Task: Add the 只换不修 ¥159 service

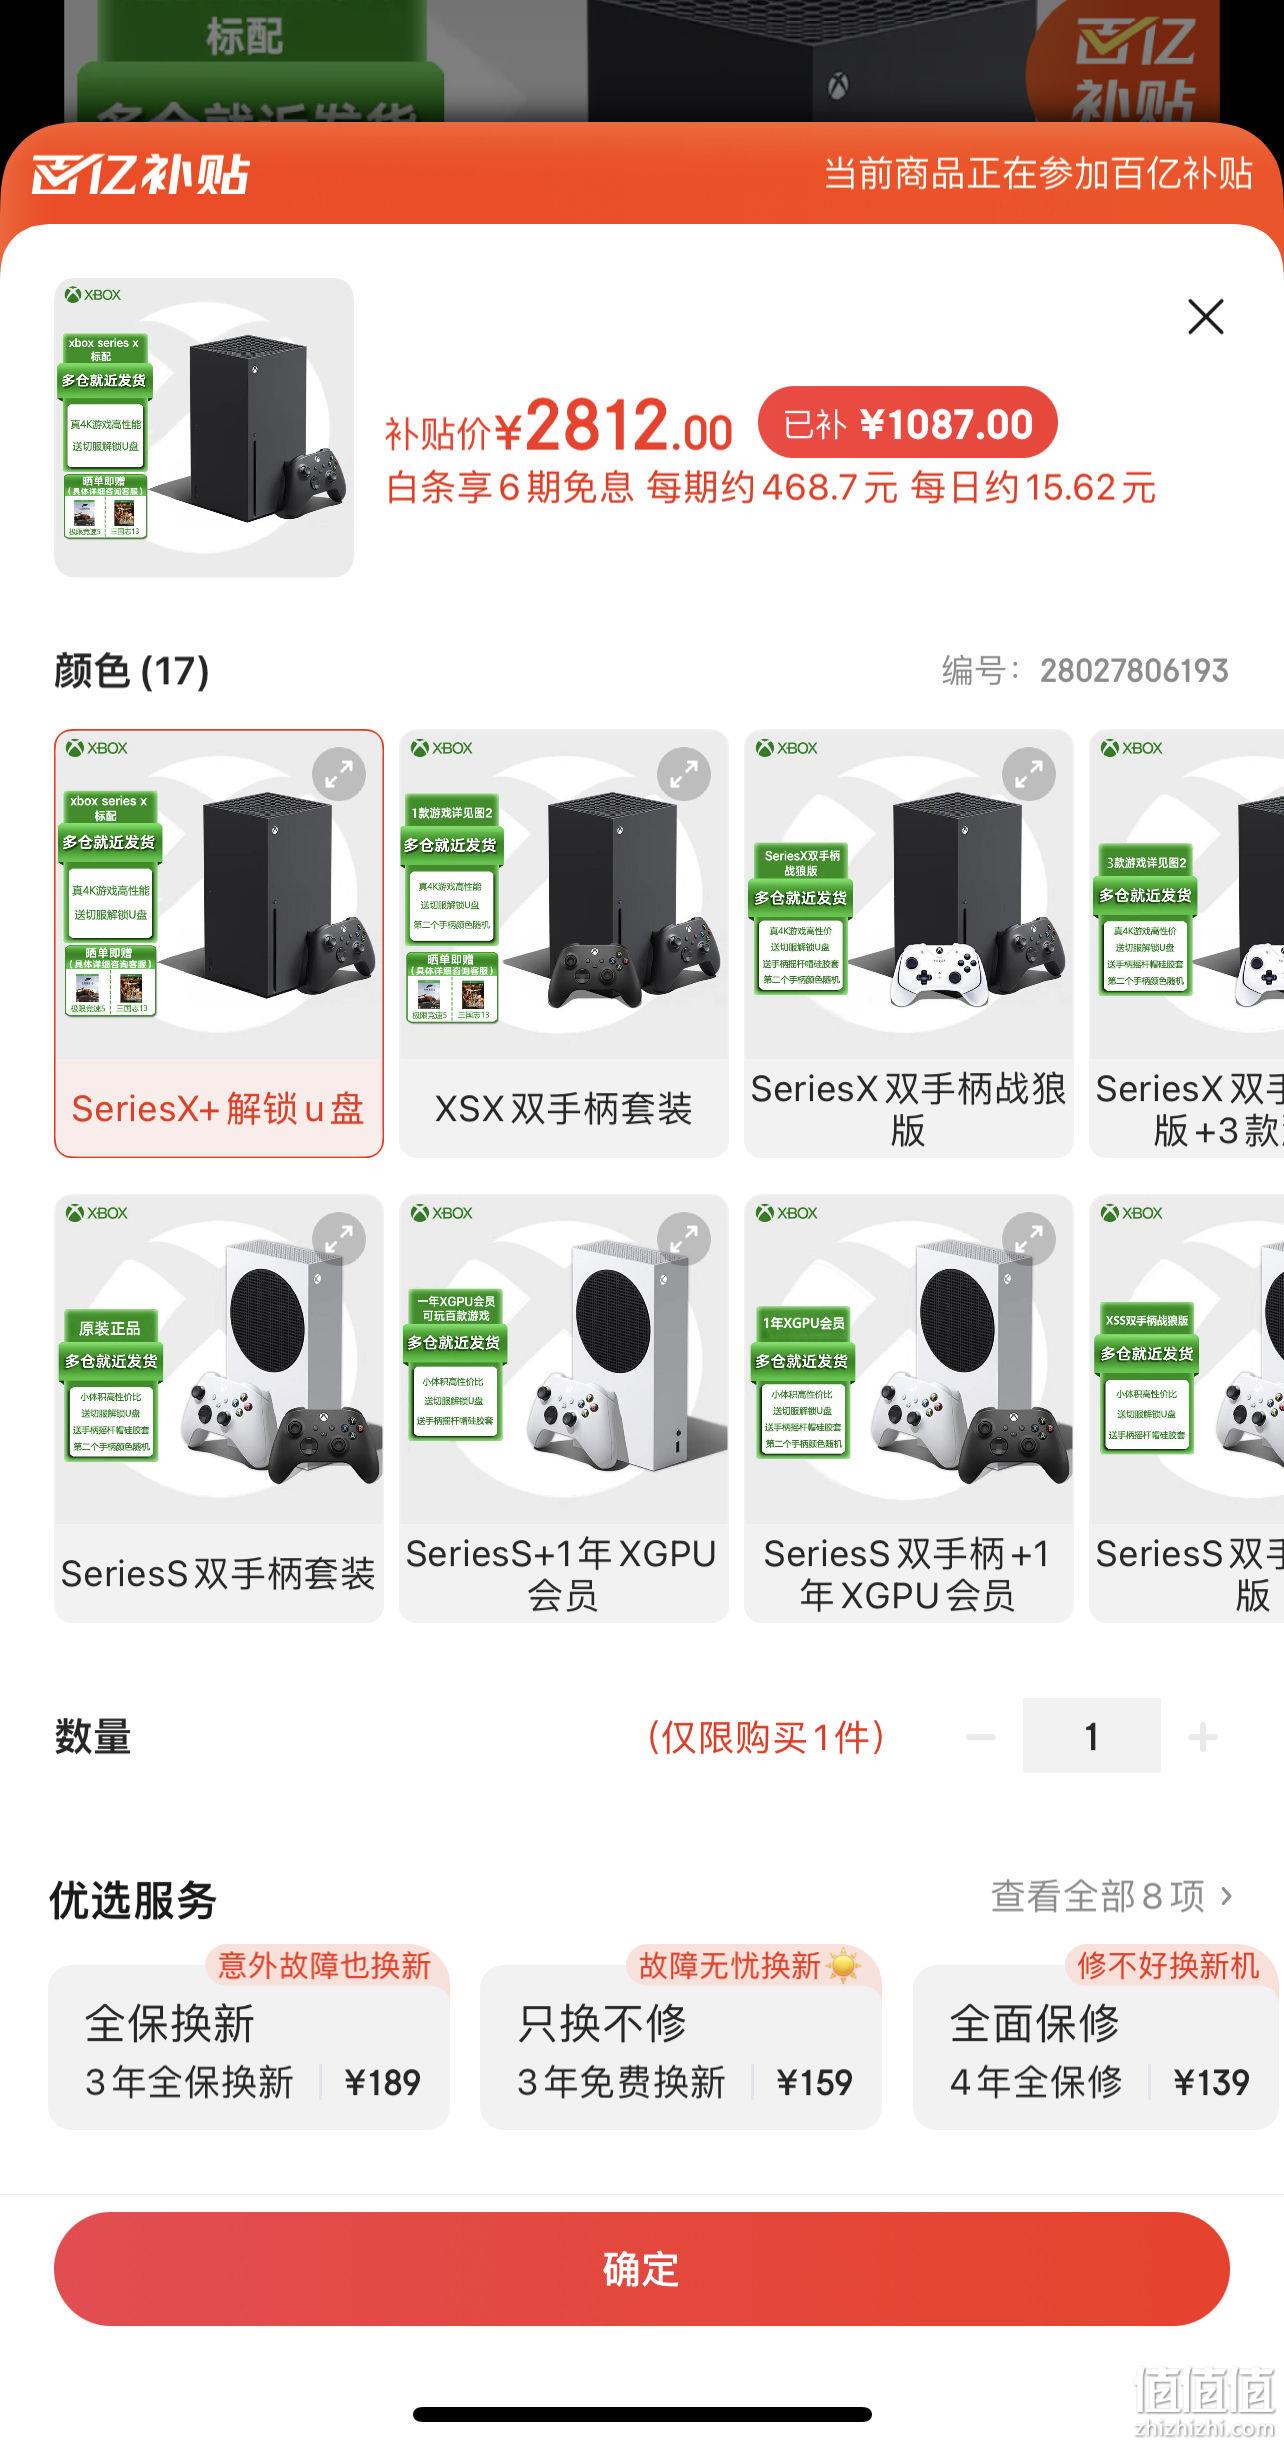Action: coord(681,2048)
